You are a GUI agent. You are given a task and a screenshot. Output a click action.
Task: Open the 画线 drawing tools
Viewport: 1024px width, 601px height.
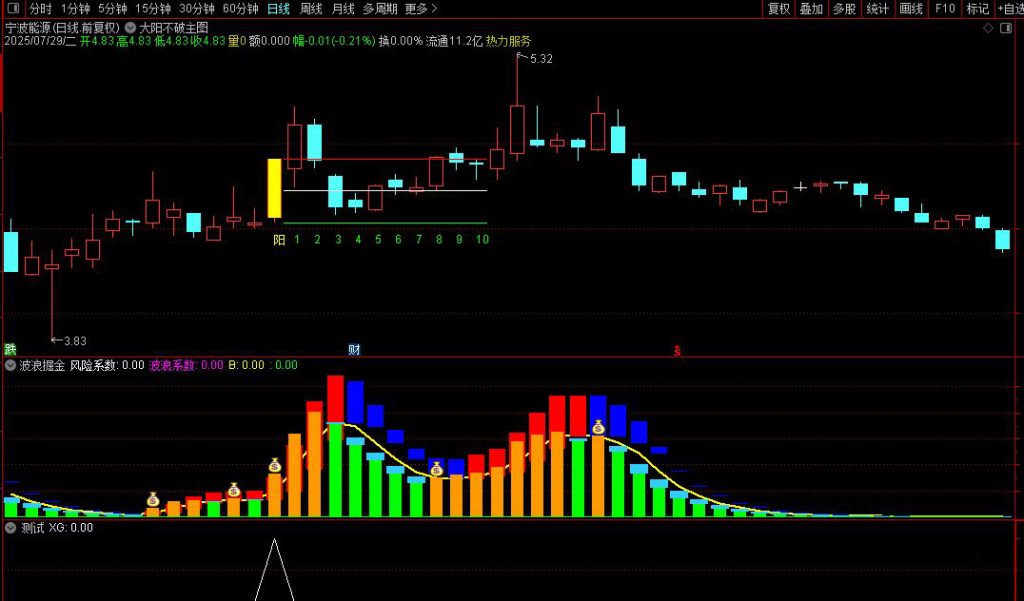[x=911, y=9]
